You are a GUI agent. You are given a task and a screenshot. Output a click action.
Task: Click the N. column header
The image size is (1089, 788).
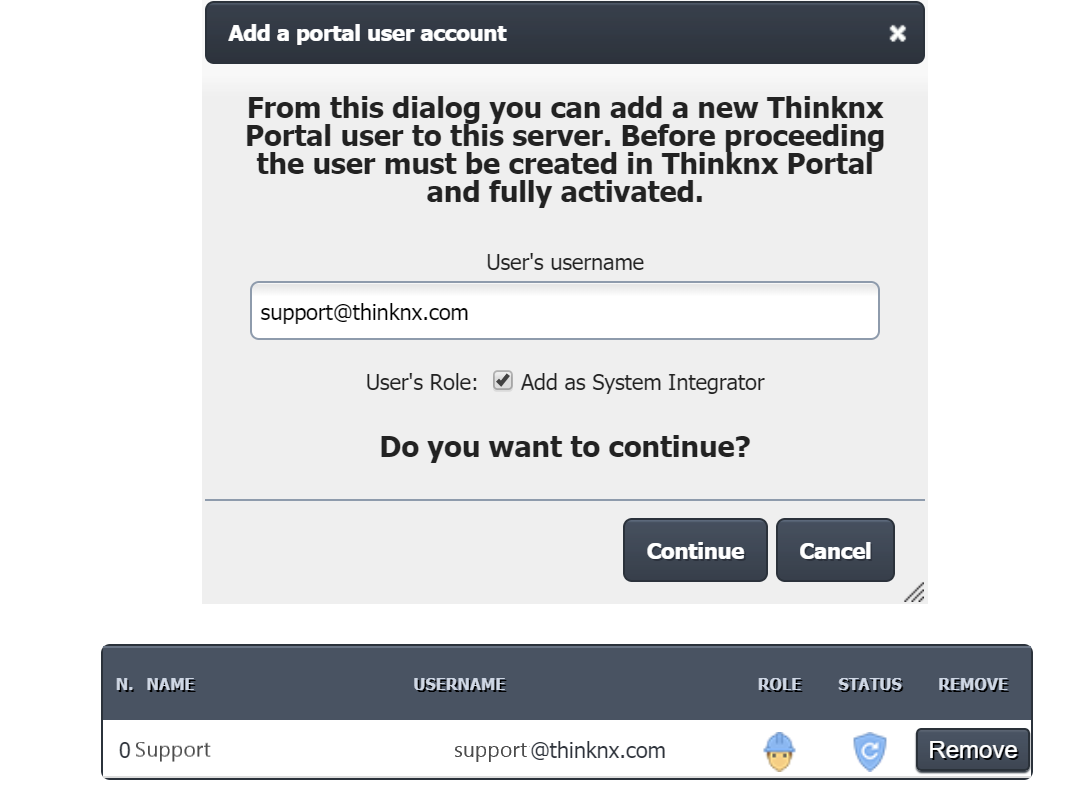pyautogui.click(x=125, y=685)
